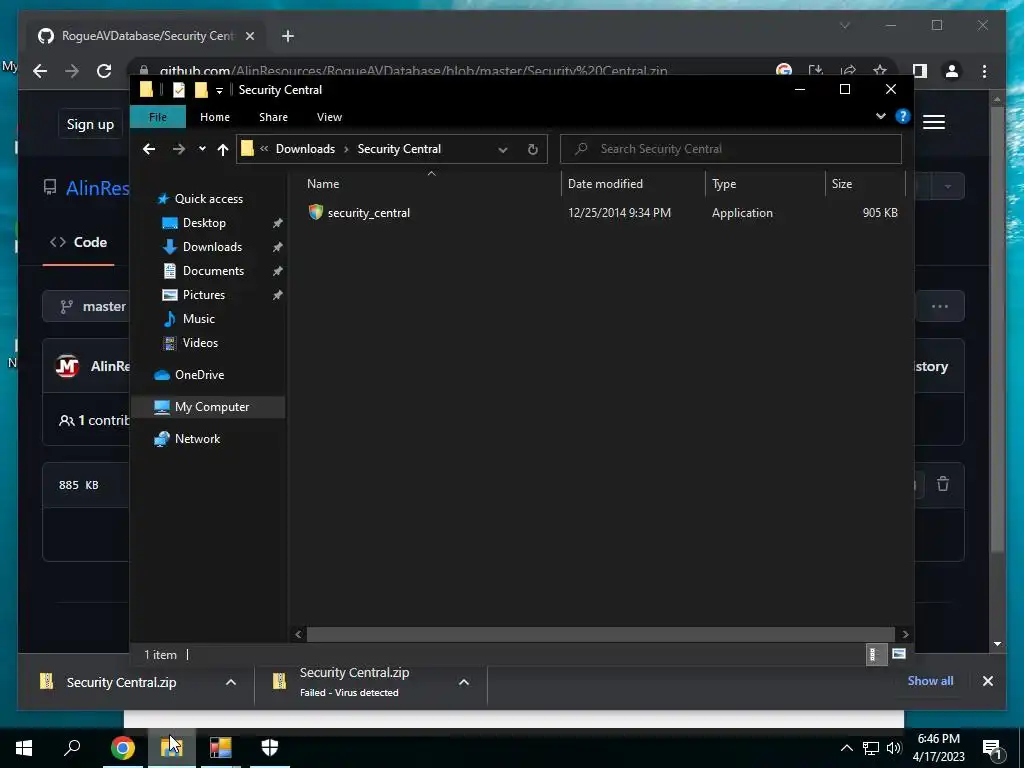Click Show all downloads
The image size is (1024, 768).
click(x=931, y=680)
